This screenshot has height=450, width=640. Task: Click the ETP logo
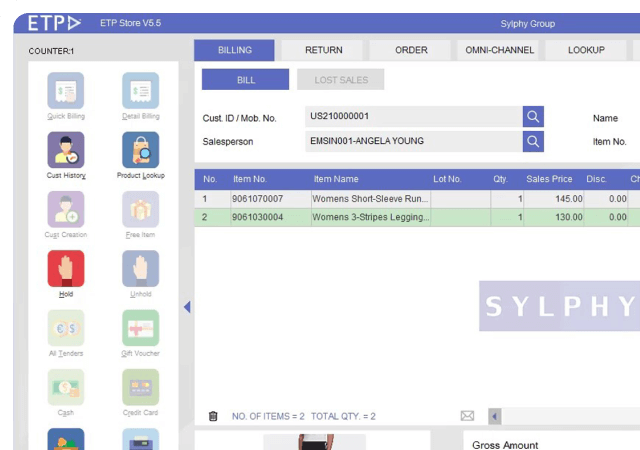[54, 23]
